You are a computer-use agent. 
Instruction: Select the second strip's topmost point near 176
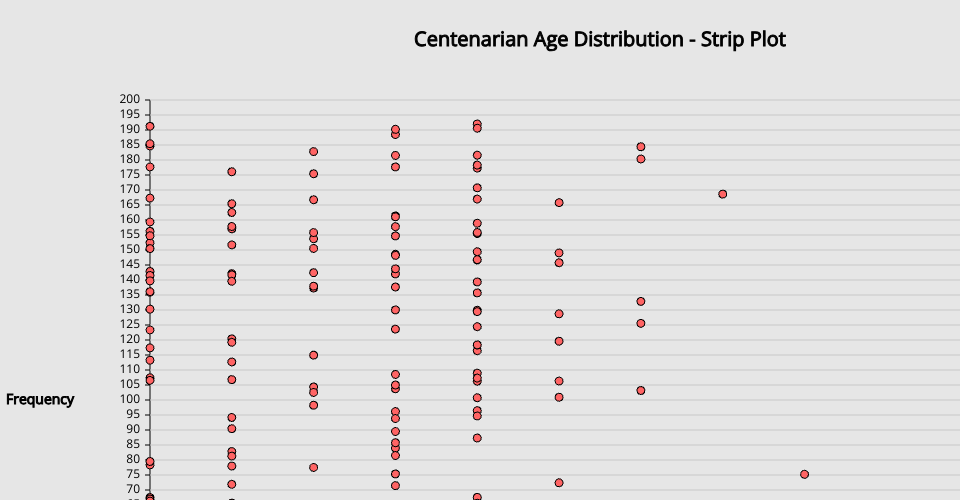[232, 172]
